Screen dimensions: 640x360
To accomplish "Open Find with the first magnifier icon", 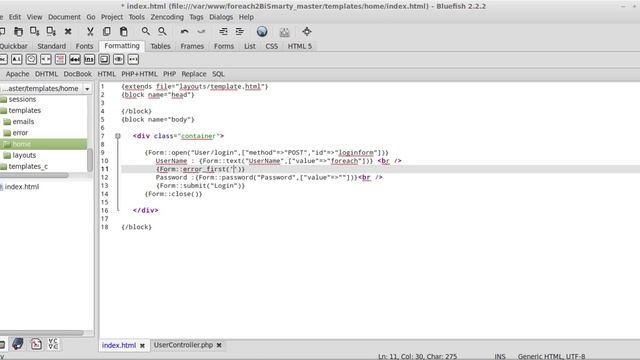I will coord(145,31).
